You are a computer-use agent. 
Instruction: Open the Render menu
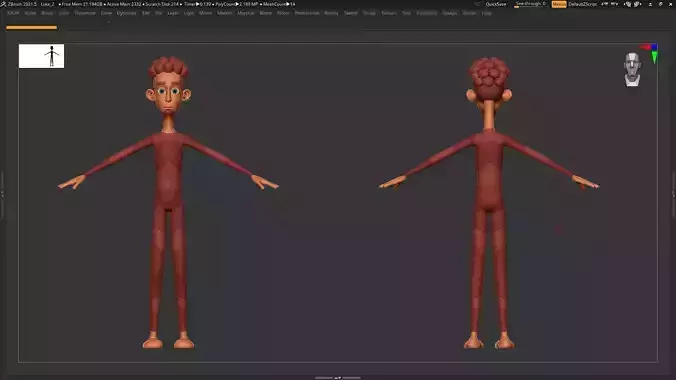pos(331,13)
